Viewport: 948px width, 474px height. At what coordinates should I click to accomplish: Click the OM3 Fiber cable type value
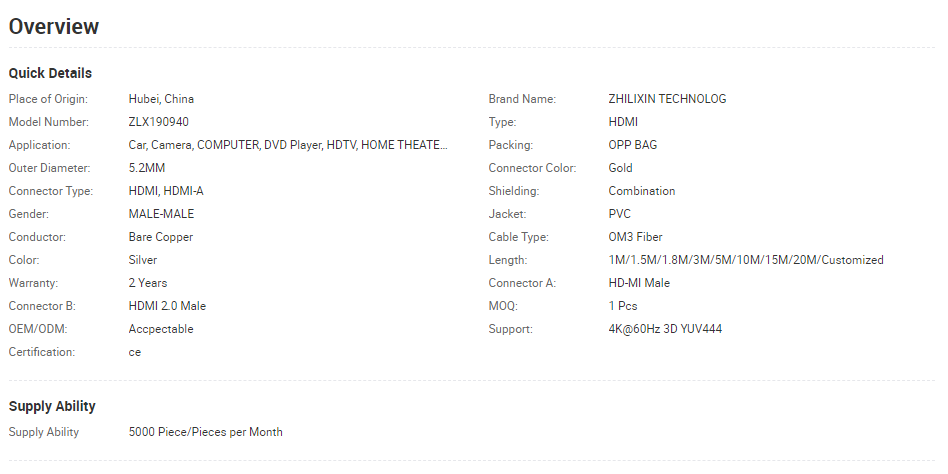635,237
